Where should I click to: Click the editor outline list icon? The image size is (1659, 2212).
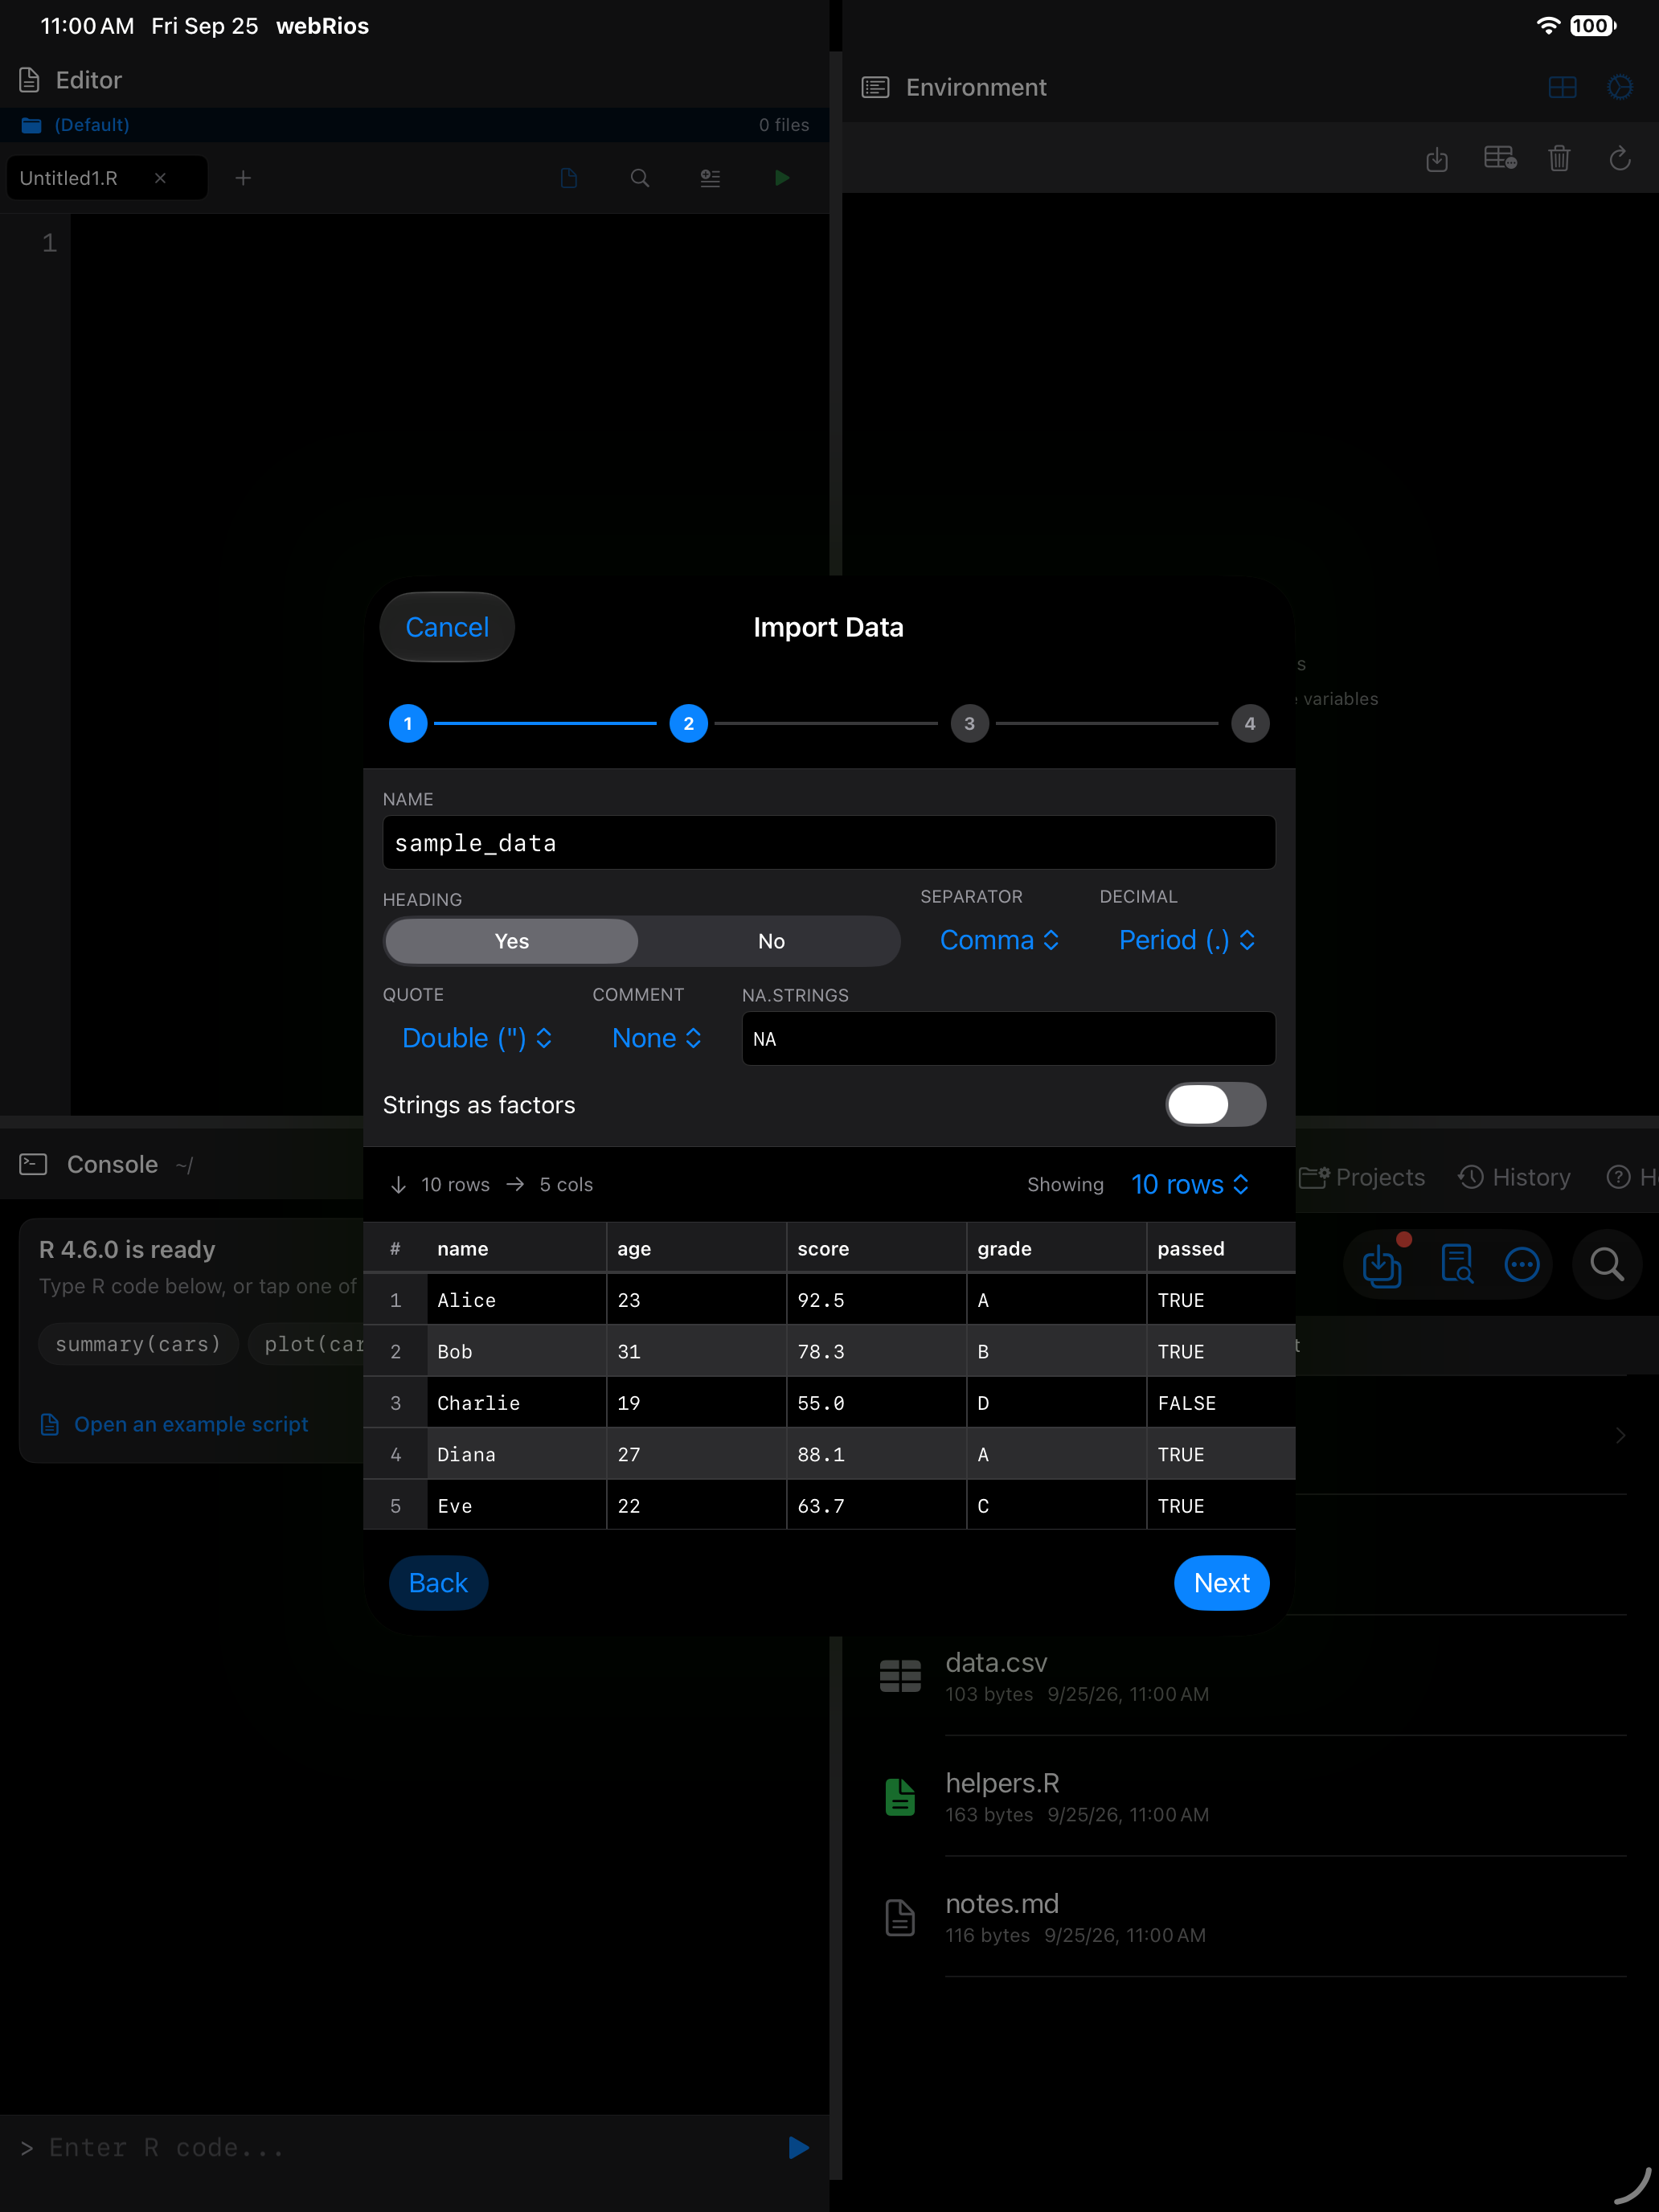710,178
